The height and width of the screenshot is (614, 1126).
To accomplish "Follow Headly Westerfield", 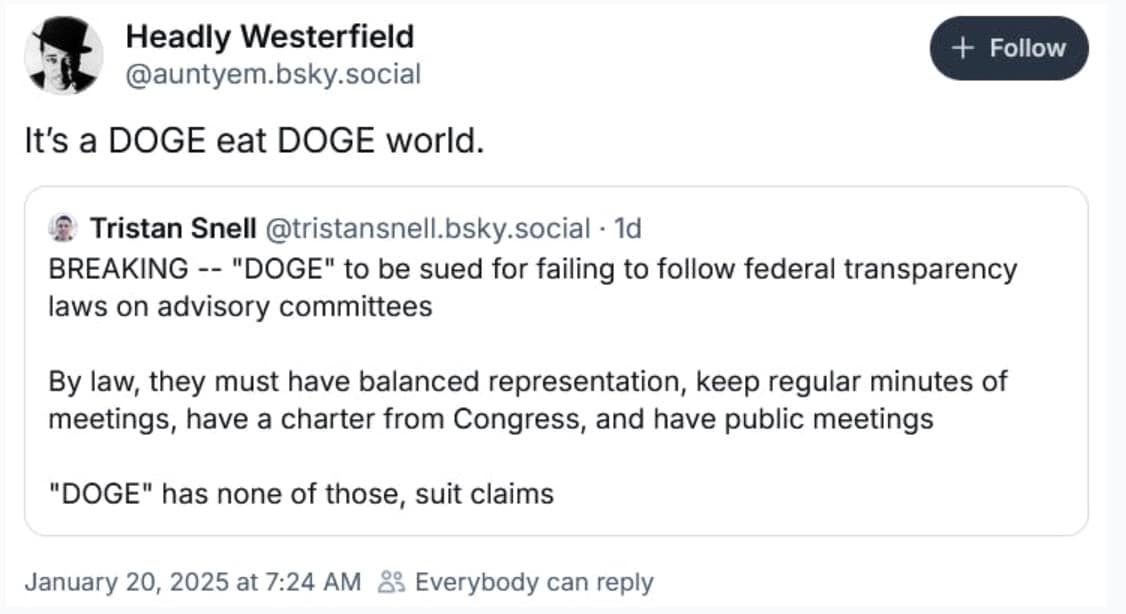I will coord(1008,48).
